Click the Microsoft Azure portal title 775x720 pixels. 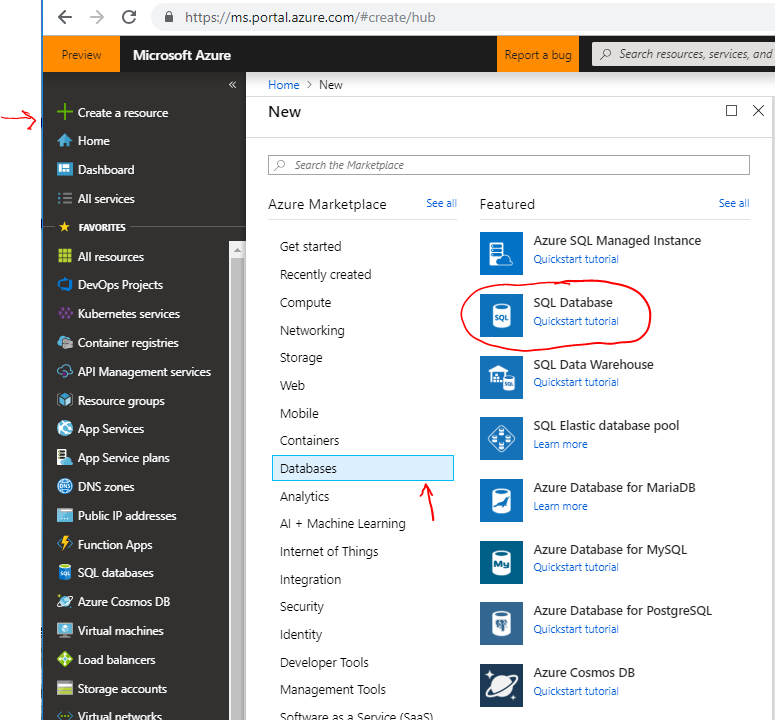[182, 55]
